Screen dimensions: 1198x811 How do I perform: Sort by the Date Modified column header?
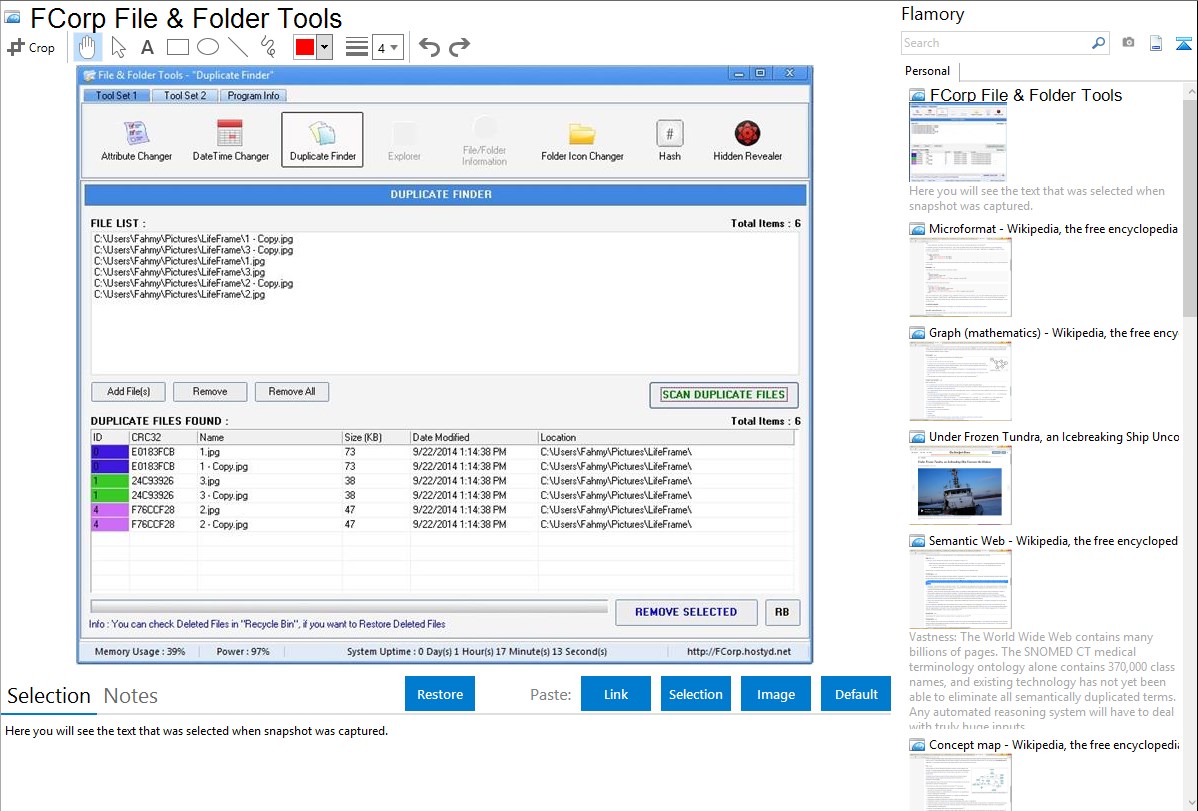(474, 437)
